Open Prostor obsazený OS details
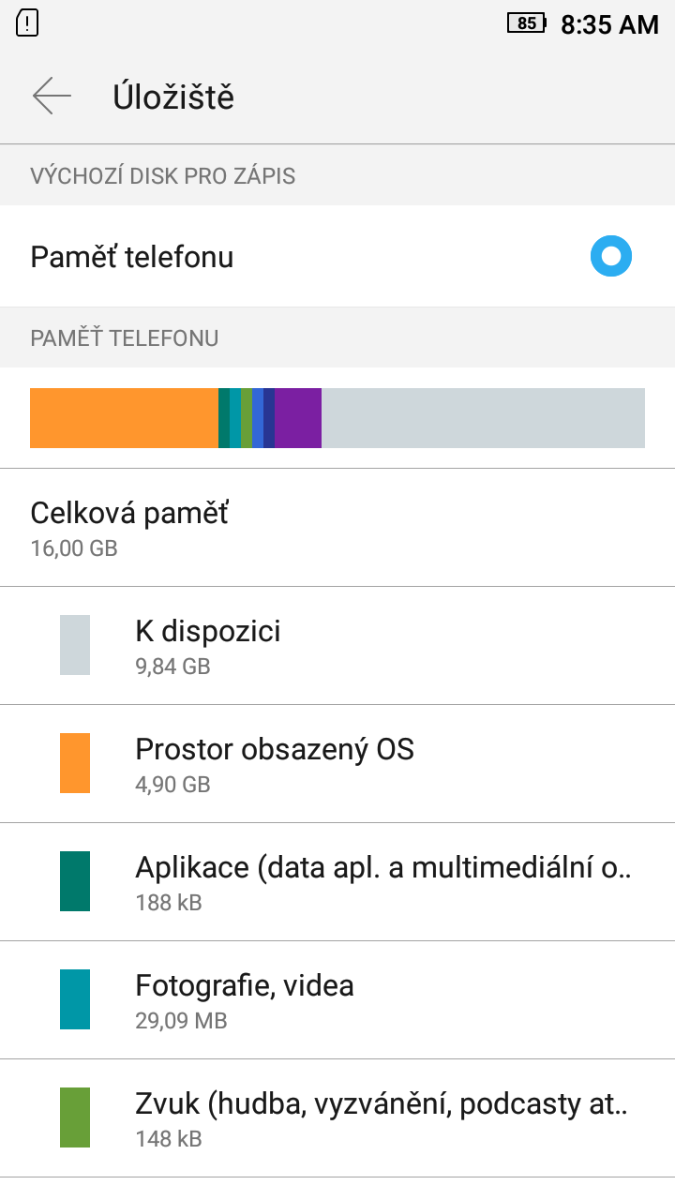Image resolution: width=675 pixels, height=1200 pixels. 380,764
